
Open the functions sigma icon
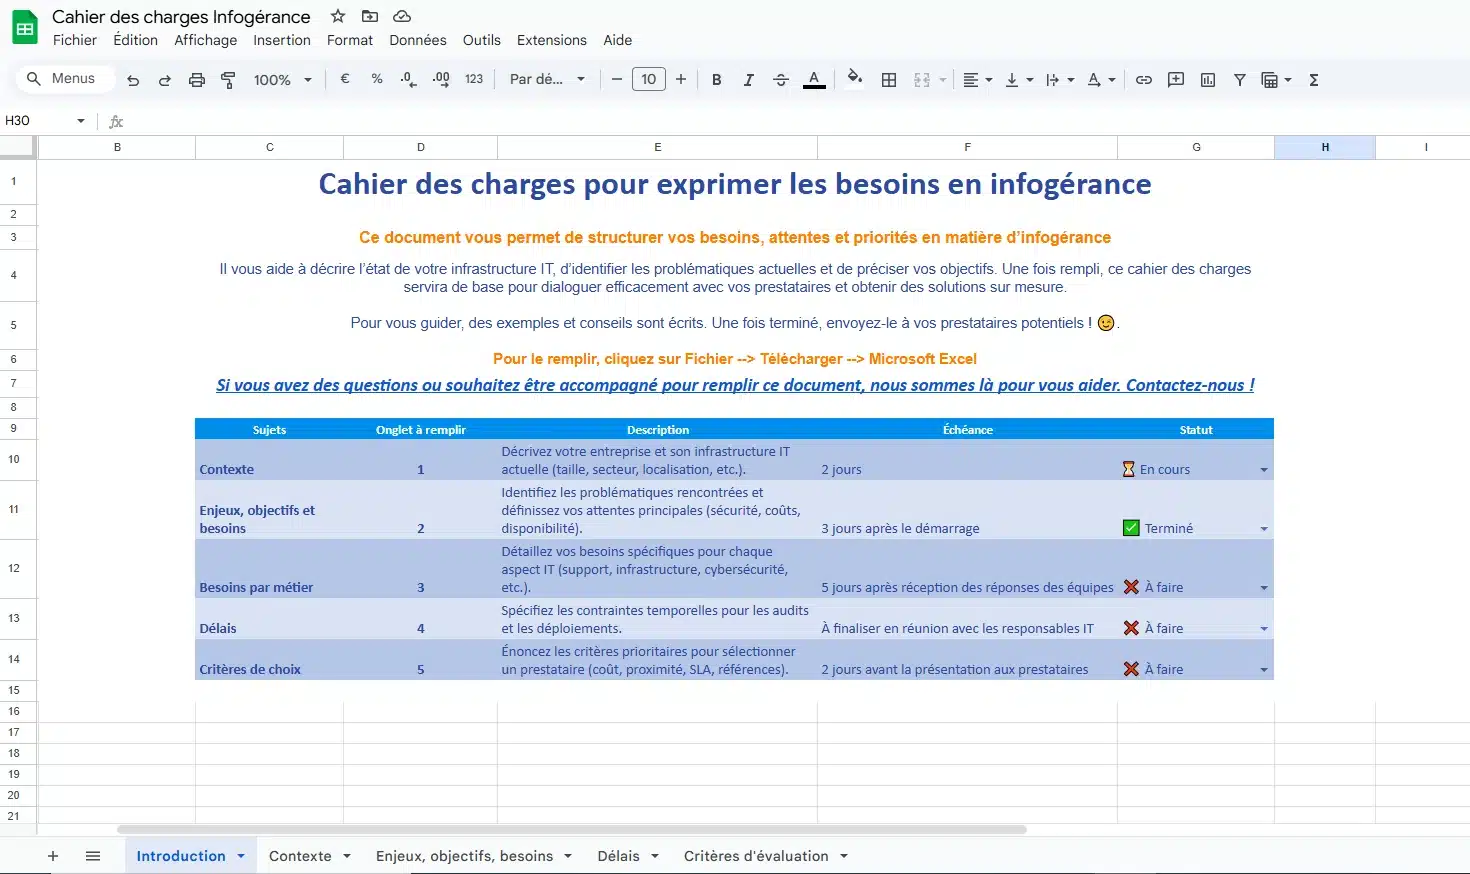(x=1314, y=80)
